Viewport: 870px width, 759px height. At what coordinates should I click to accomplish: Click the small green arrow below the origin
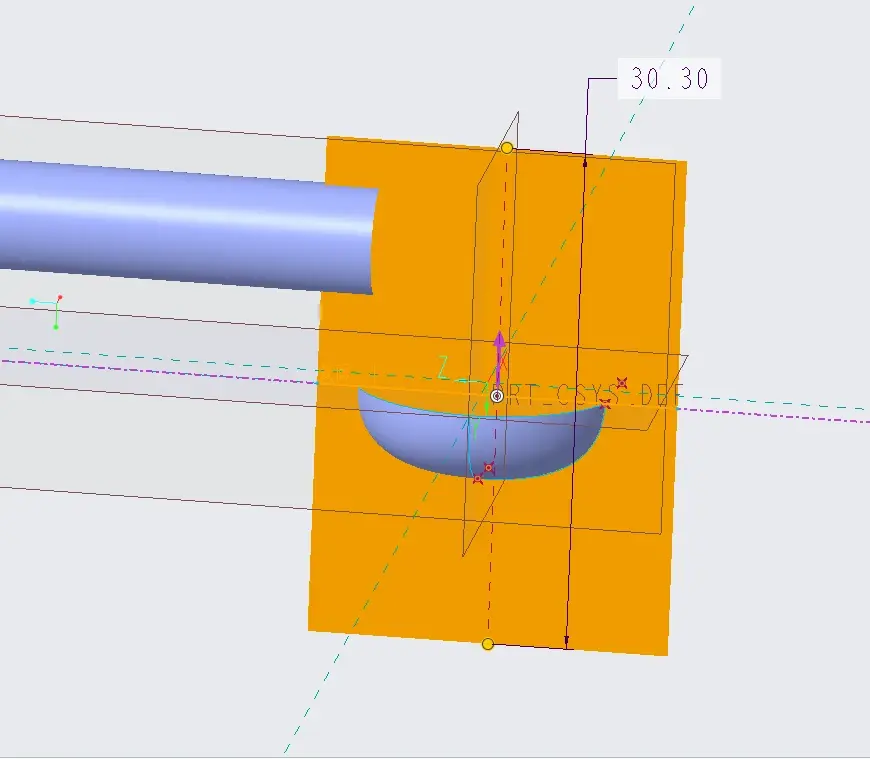click(x=487, y=407)
